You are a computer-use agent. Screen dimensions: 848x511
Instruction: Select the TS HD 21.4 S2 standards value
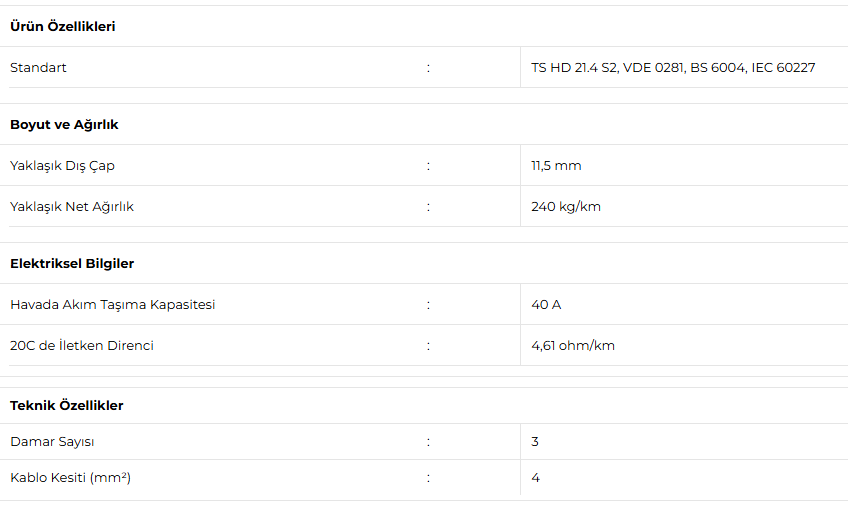tap(673, 68)
